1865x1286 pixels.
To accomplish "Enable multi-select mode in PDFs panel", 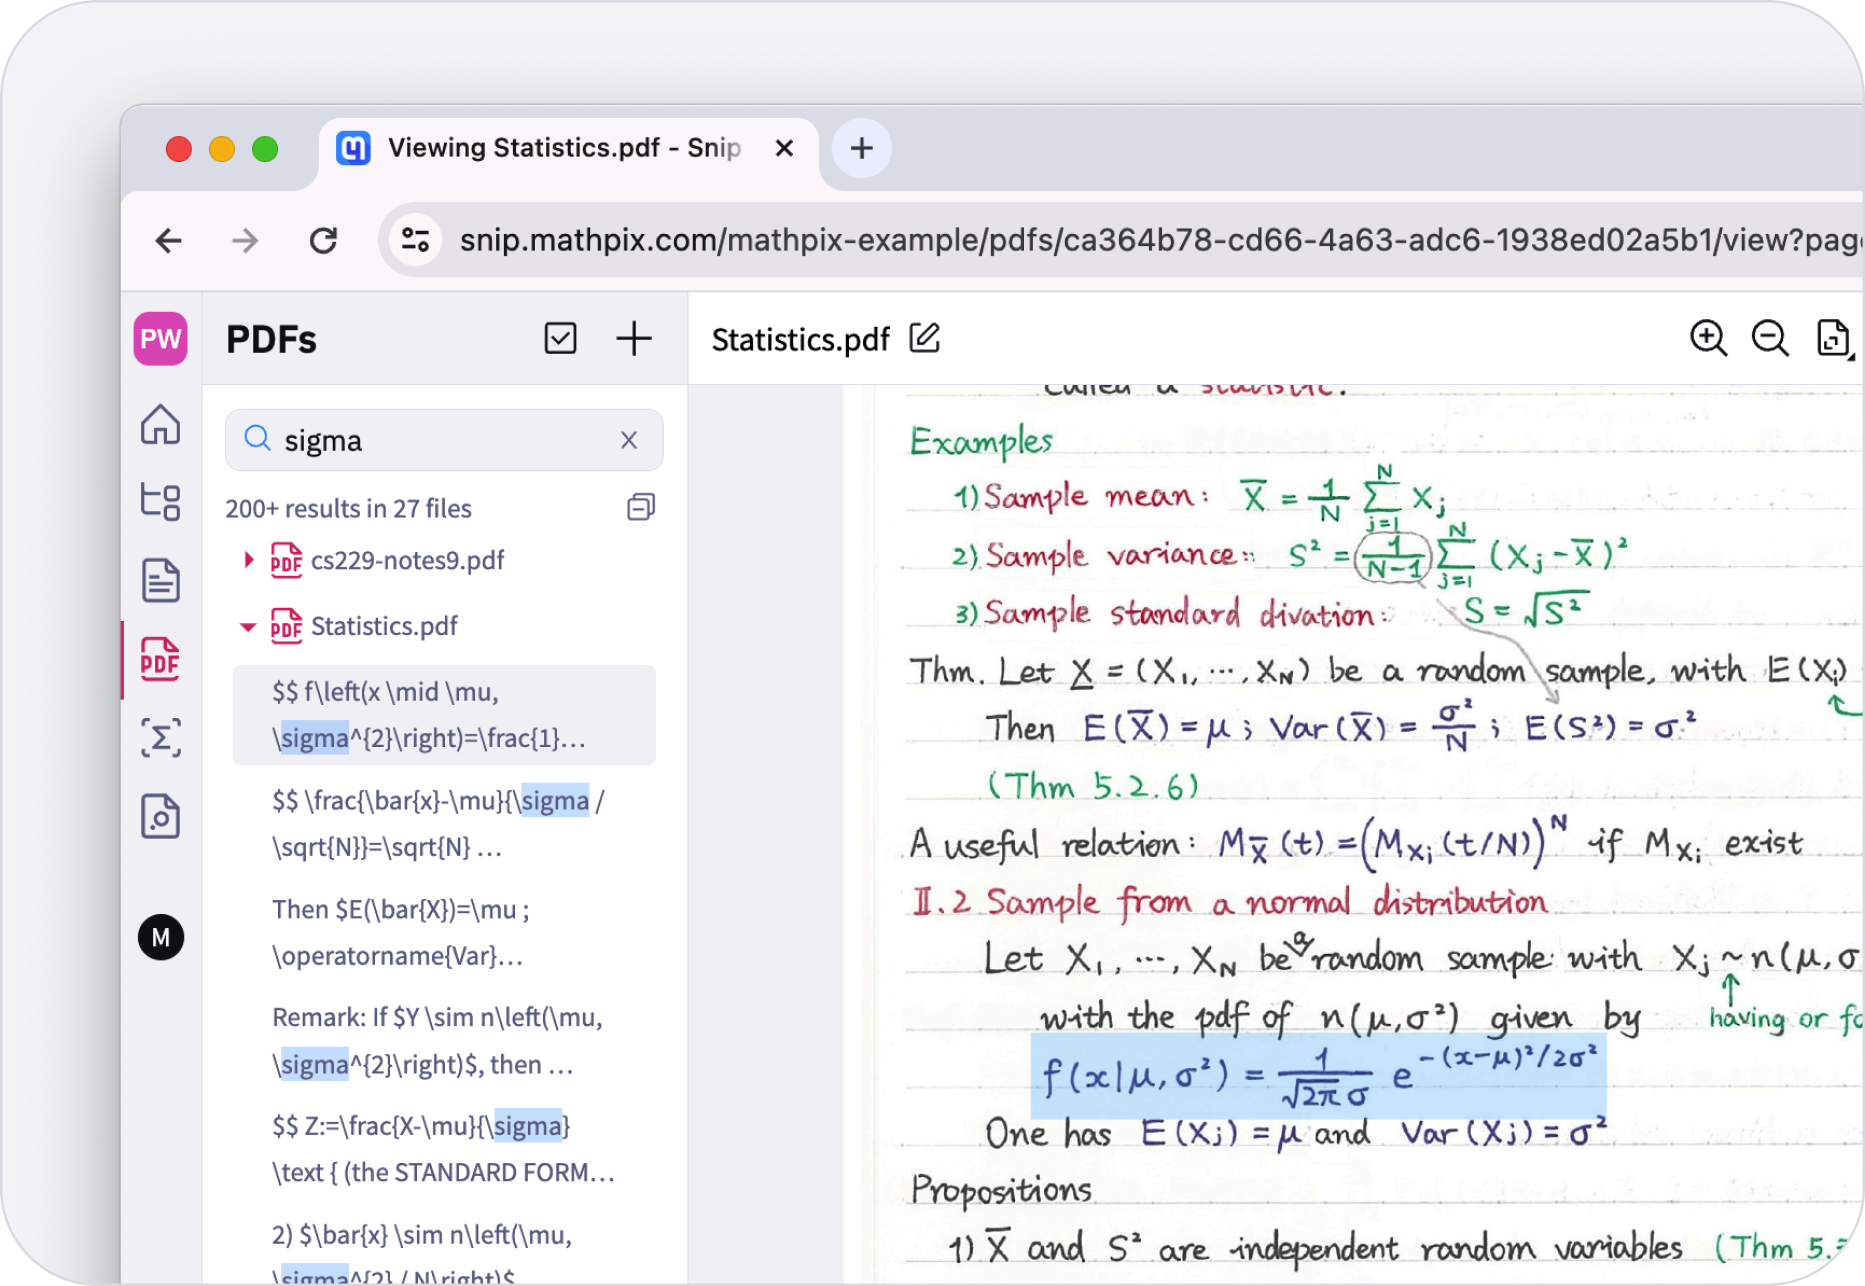I will pos(561,339).
